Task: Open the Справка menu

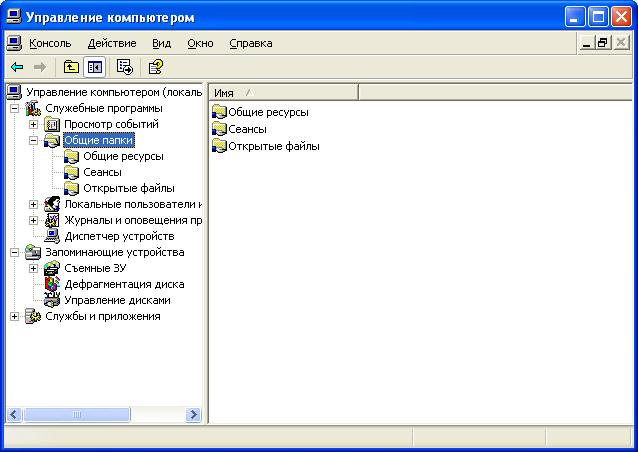Action: pos(251,43)
